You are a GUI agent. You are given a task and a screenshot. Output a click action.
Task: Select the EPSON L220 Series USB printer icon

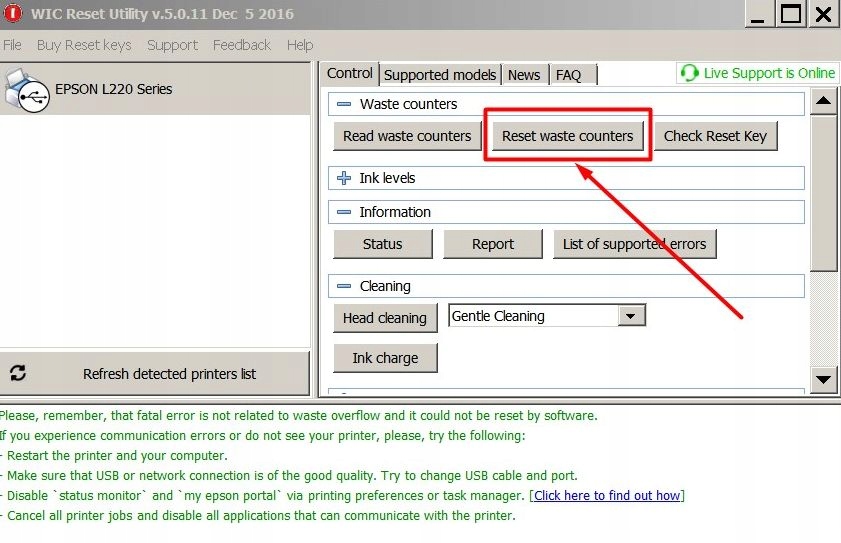(27, 90)
